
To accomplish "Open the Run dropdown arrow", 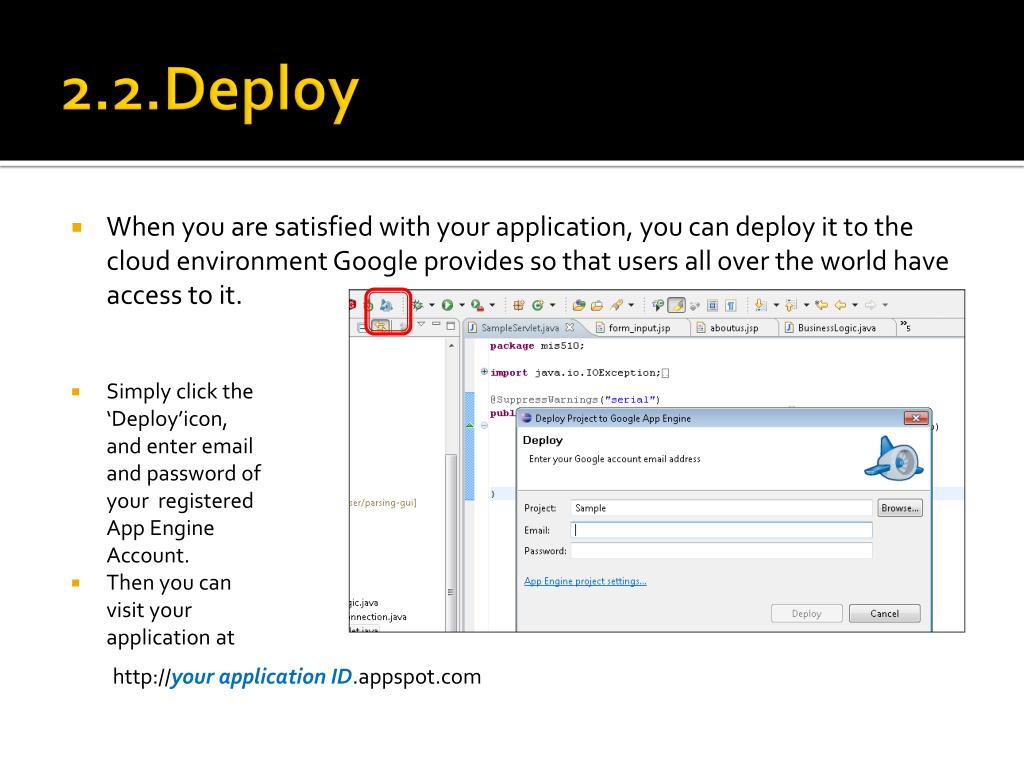I will [x=462, y=305].
